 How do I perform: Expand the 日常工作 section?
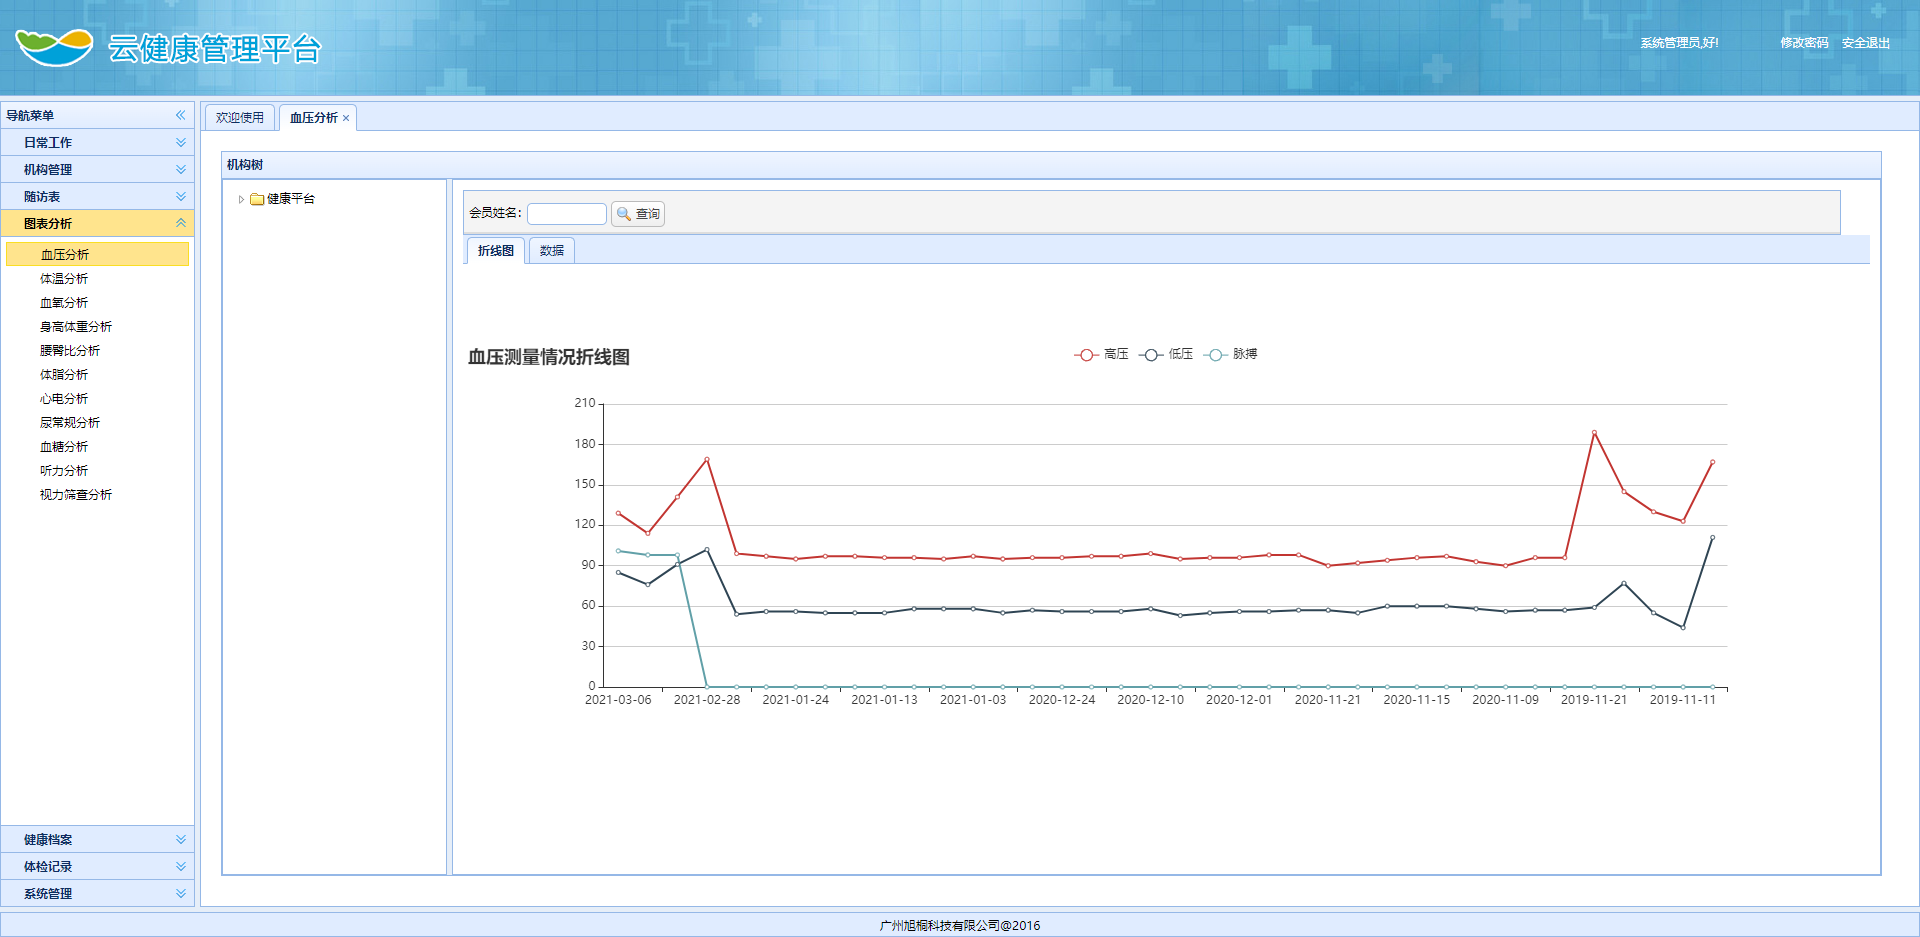97,142
